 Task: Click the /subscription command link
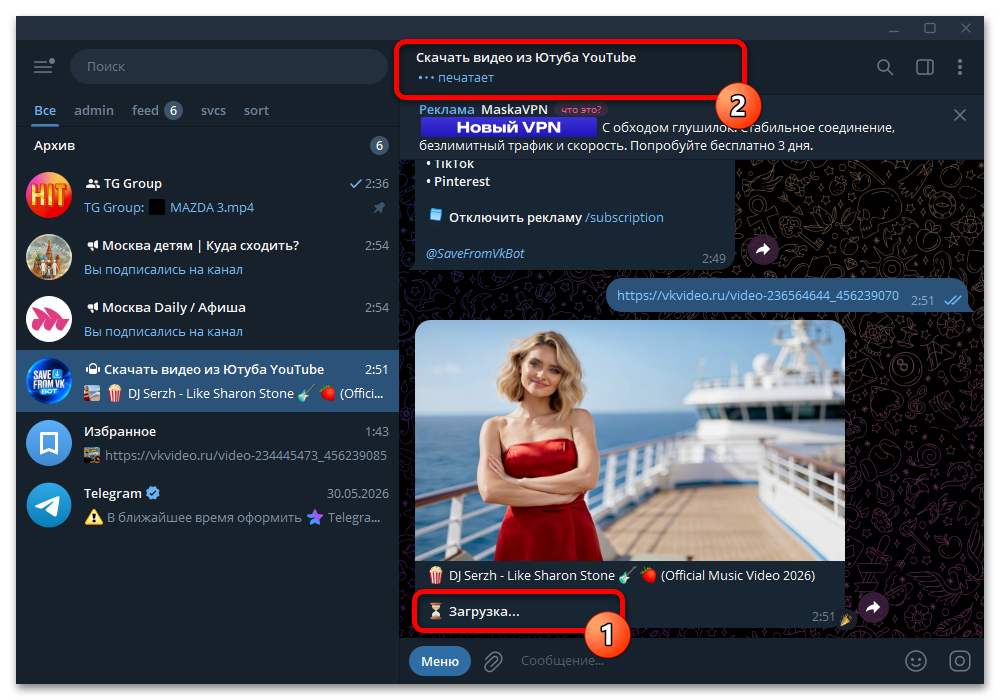pos(624,217)
